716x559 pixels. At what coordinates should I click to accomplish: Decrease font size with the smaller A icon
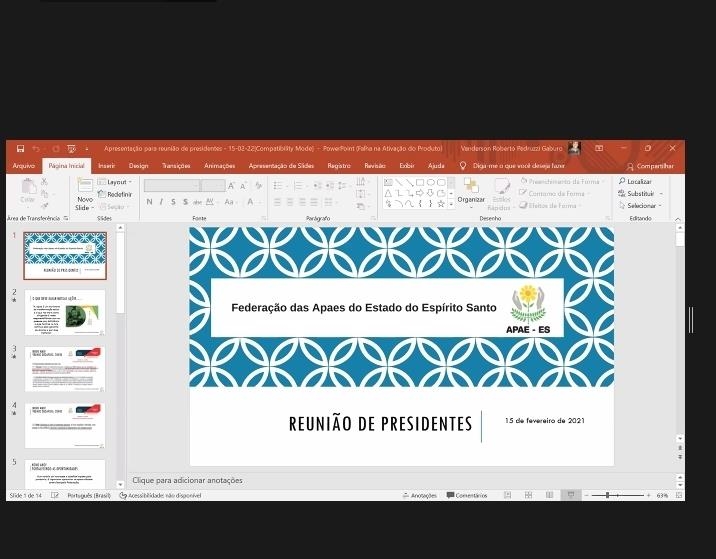pos(243,185)
